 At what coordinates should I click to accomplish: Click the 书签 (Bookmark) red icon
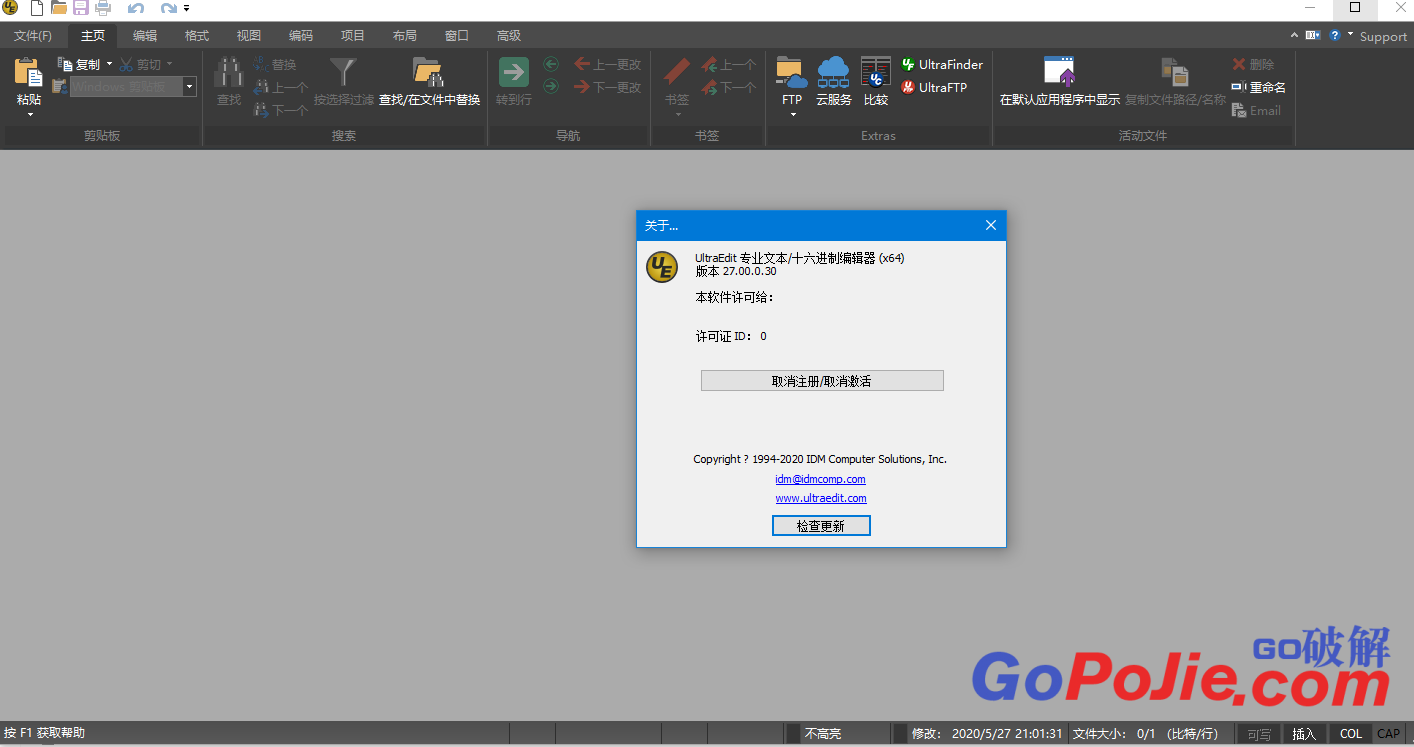click(677, 73)
